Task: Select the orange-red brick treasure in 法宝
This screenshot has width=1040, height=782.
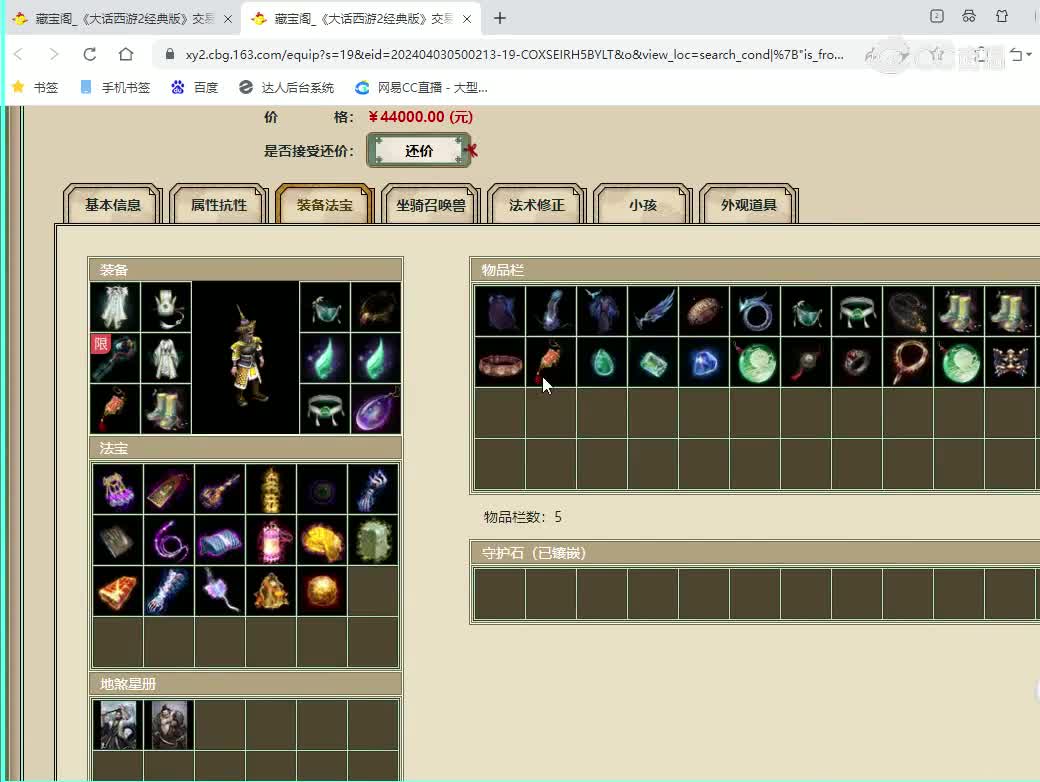Action: tap(118, 592)
